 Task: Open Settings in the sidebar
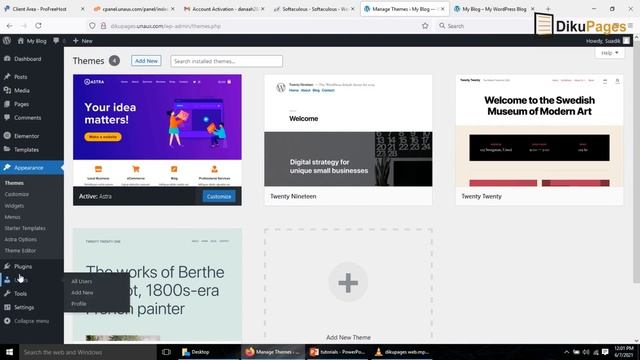pyautogui.click(x=24, y=307)
